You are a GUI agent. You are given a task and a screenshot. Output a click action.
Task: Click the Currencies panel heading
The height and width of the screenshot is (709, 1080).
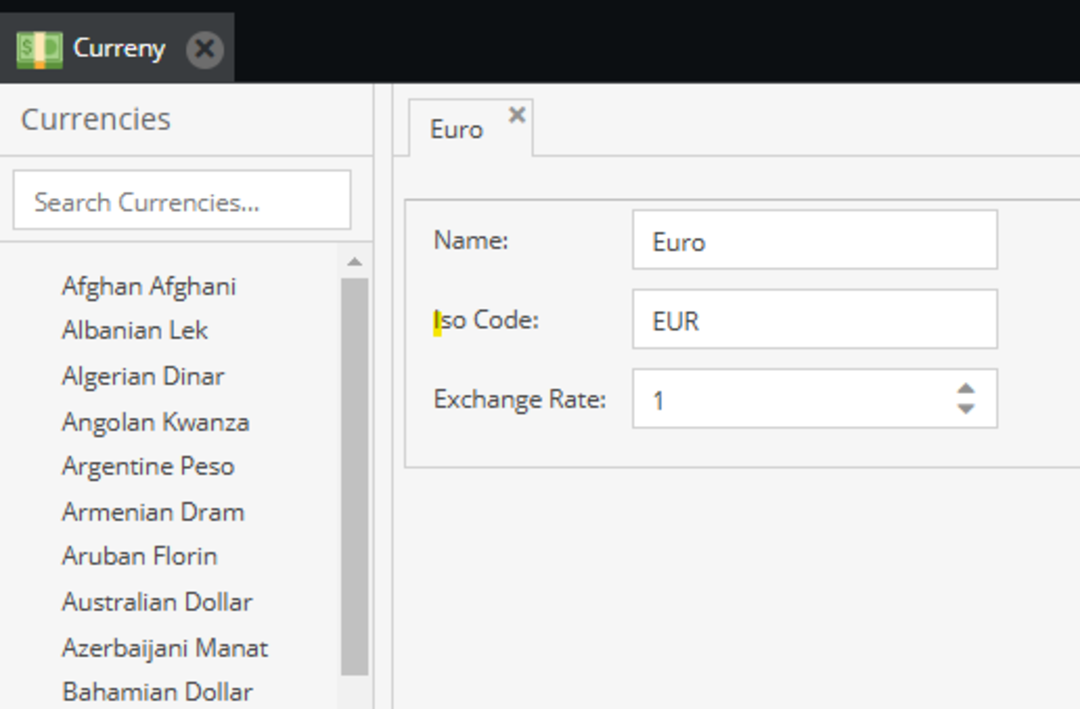(x=96, y=119)
